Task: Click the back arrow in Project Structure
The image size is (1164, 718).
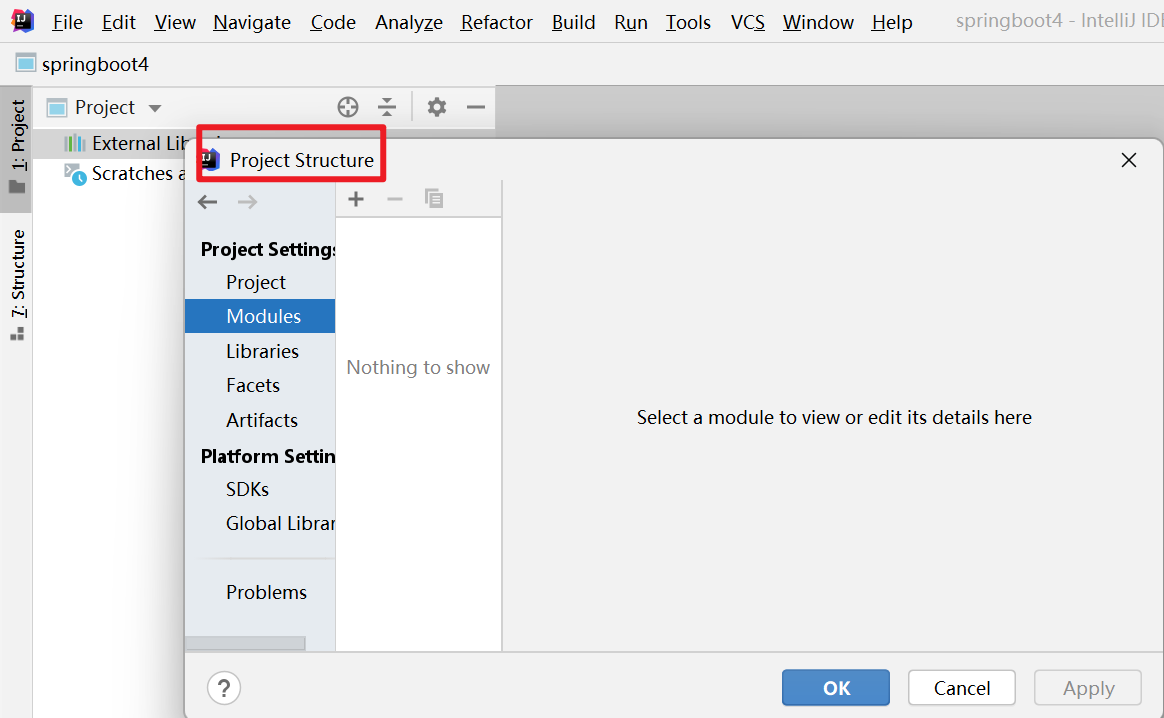Action: pos(208,202)
